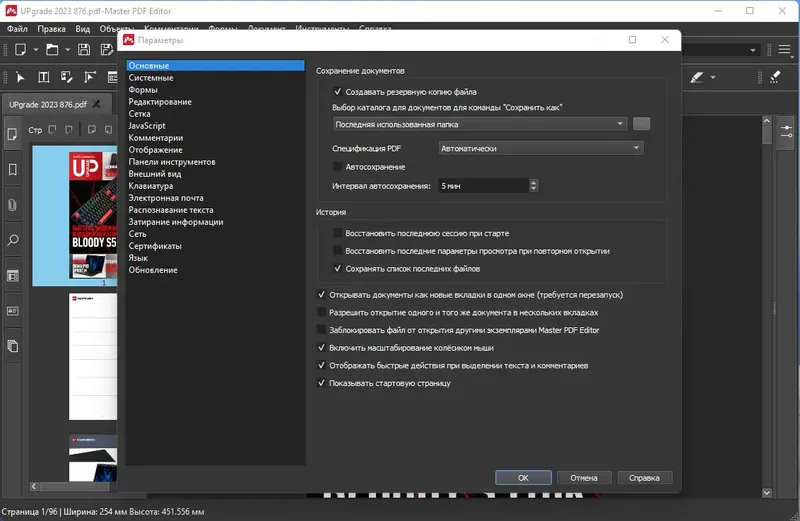Click the Отмена button
This screenshot has height=521, width=800.
[x=584, y=478]
